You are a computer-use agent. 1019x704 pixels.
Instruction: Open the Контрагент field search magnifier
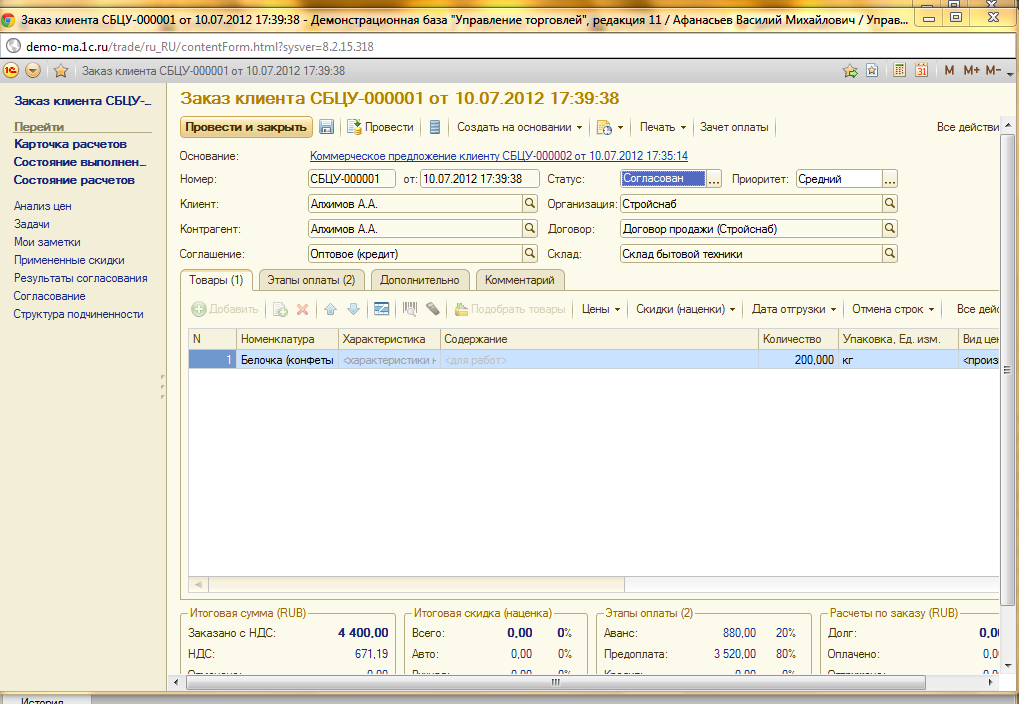(x=530, y=229)
